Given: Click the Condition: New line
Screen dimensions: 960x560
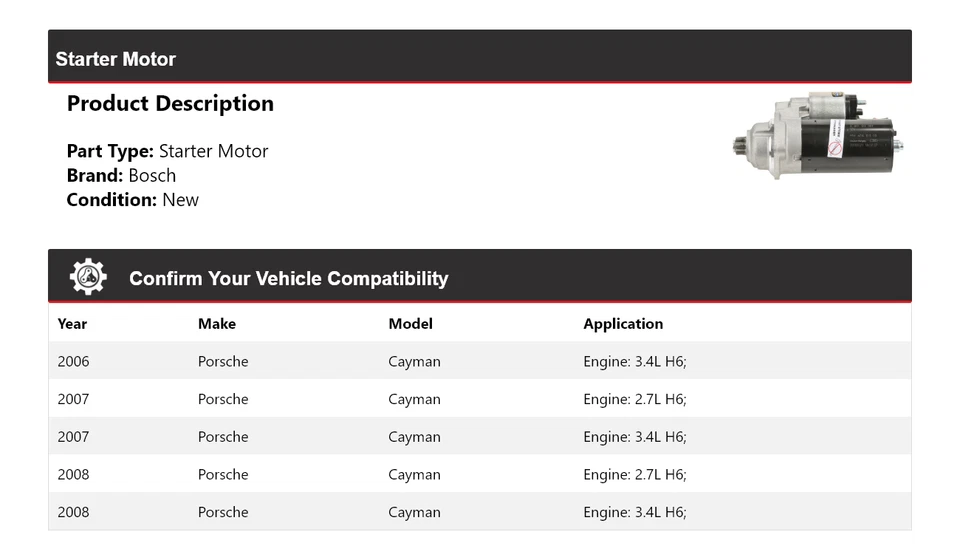Looking at the screenshot, I should [x=132, y=200].
